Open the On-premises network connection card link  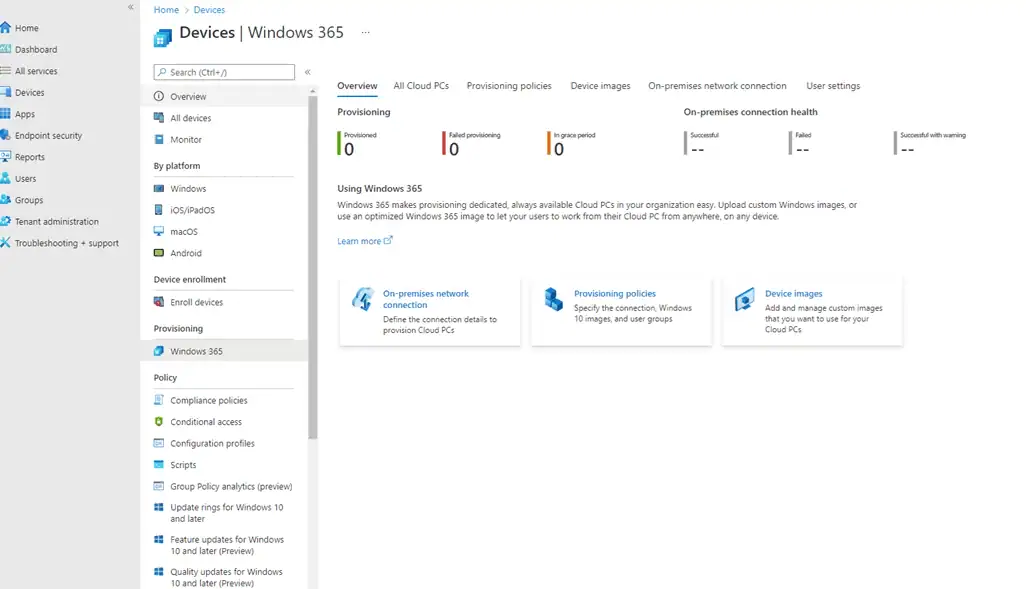(426, 299)
